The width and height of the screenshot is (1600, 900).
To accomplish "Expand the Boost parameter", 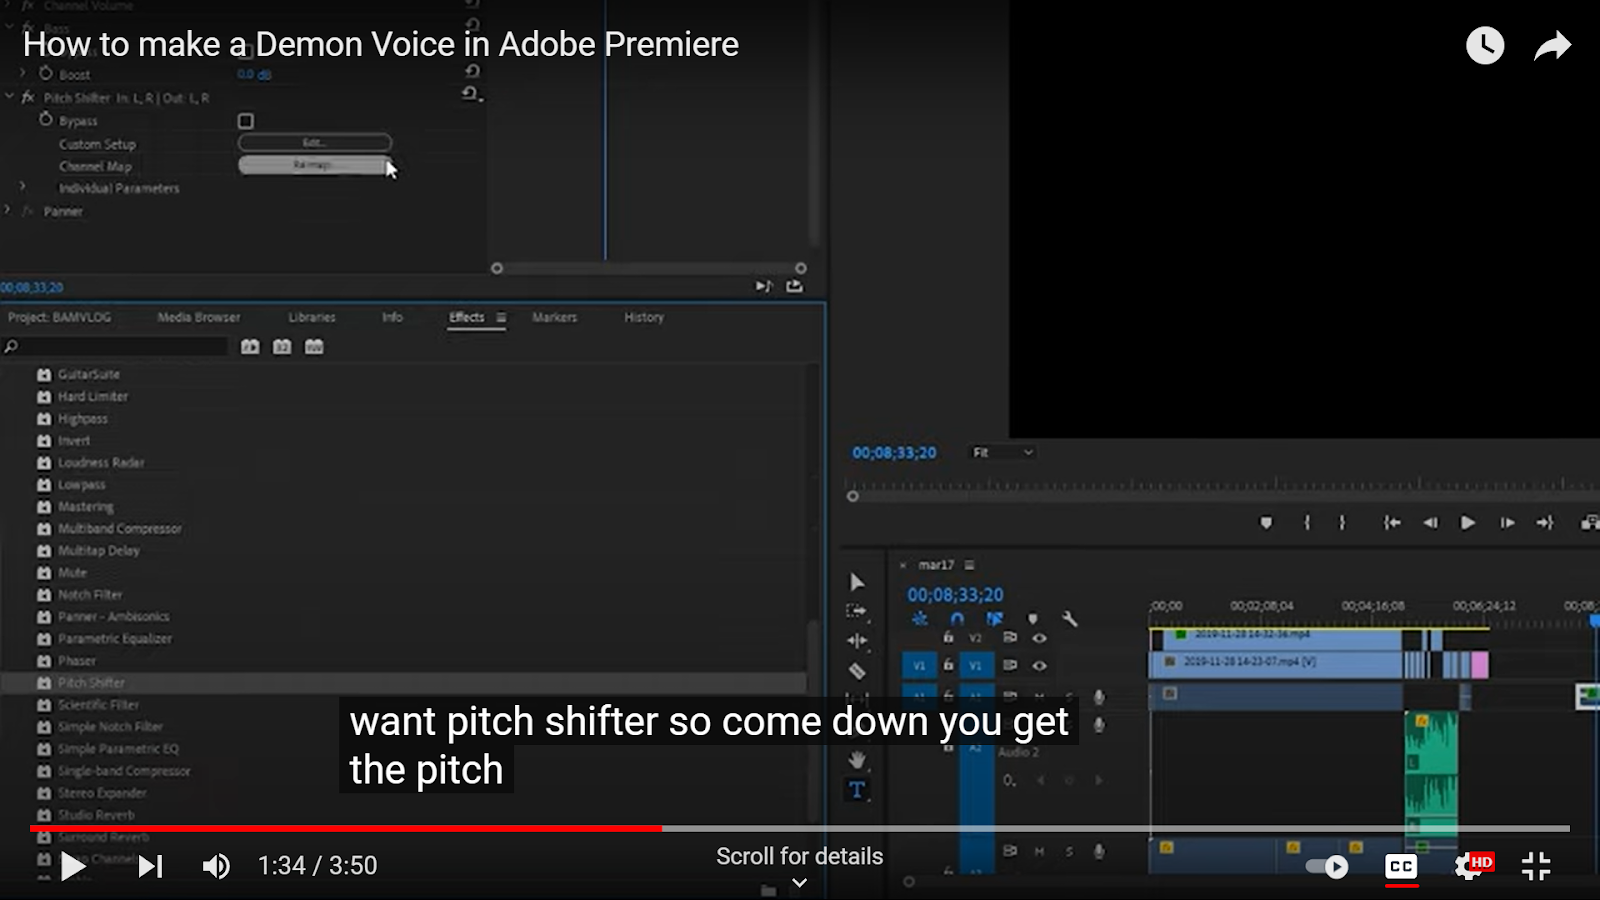I will (23, 73).
